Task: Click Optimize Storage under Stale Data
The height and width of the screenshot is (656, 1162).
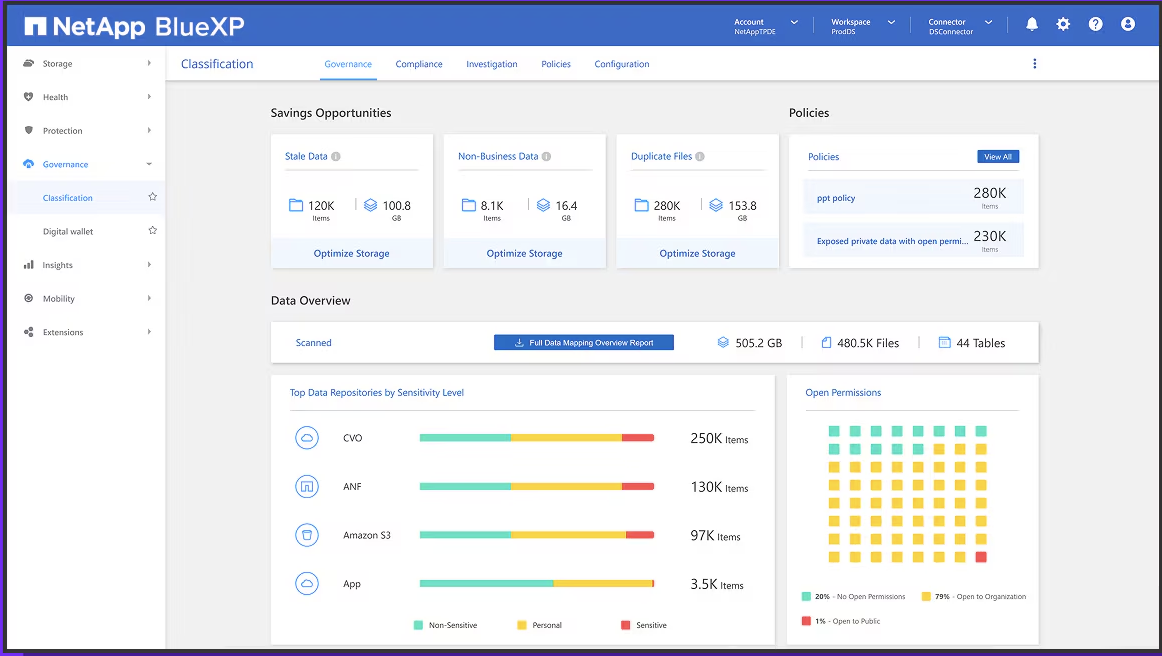Action: [x=351, y=254]
